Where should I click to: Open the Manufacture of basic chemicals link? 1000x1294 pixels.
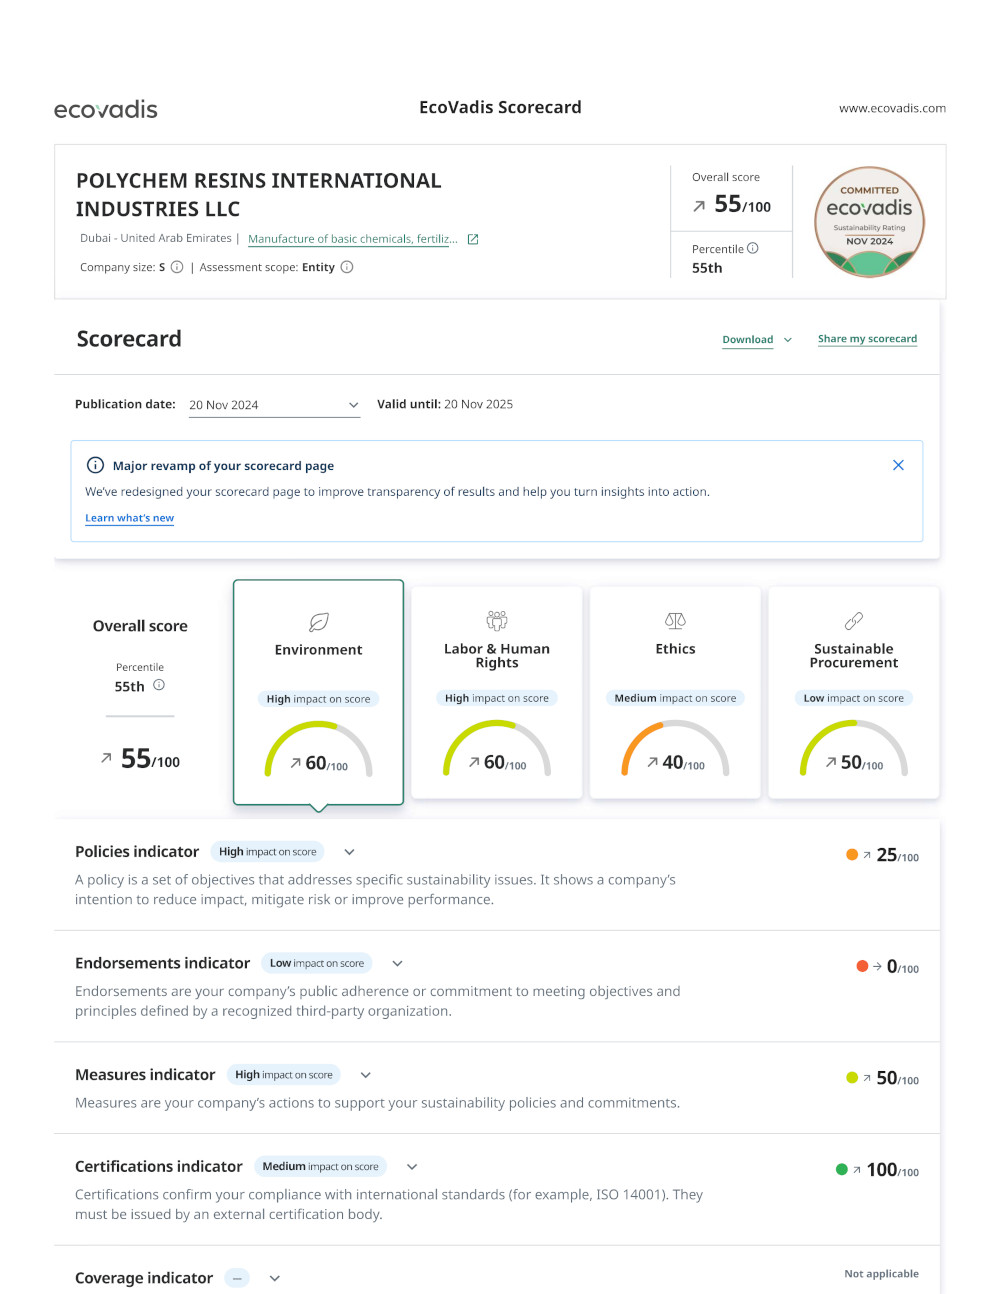(x=353, y=239)
